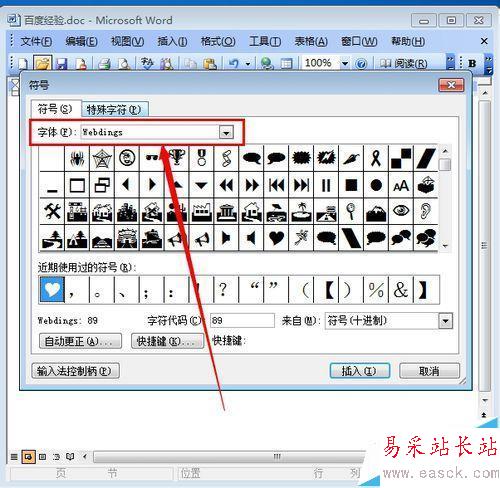This screenshot has height=488, width=500.
Task: Choose the skip-to-previous track symbol
Action: click(276, 185)
